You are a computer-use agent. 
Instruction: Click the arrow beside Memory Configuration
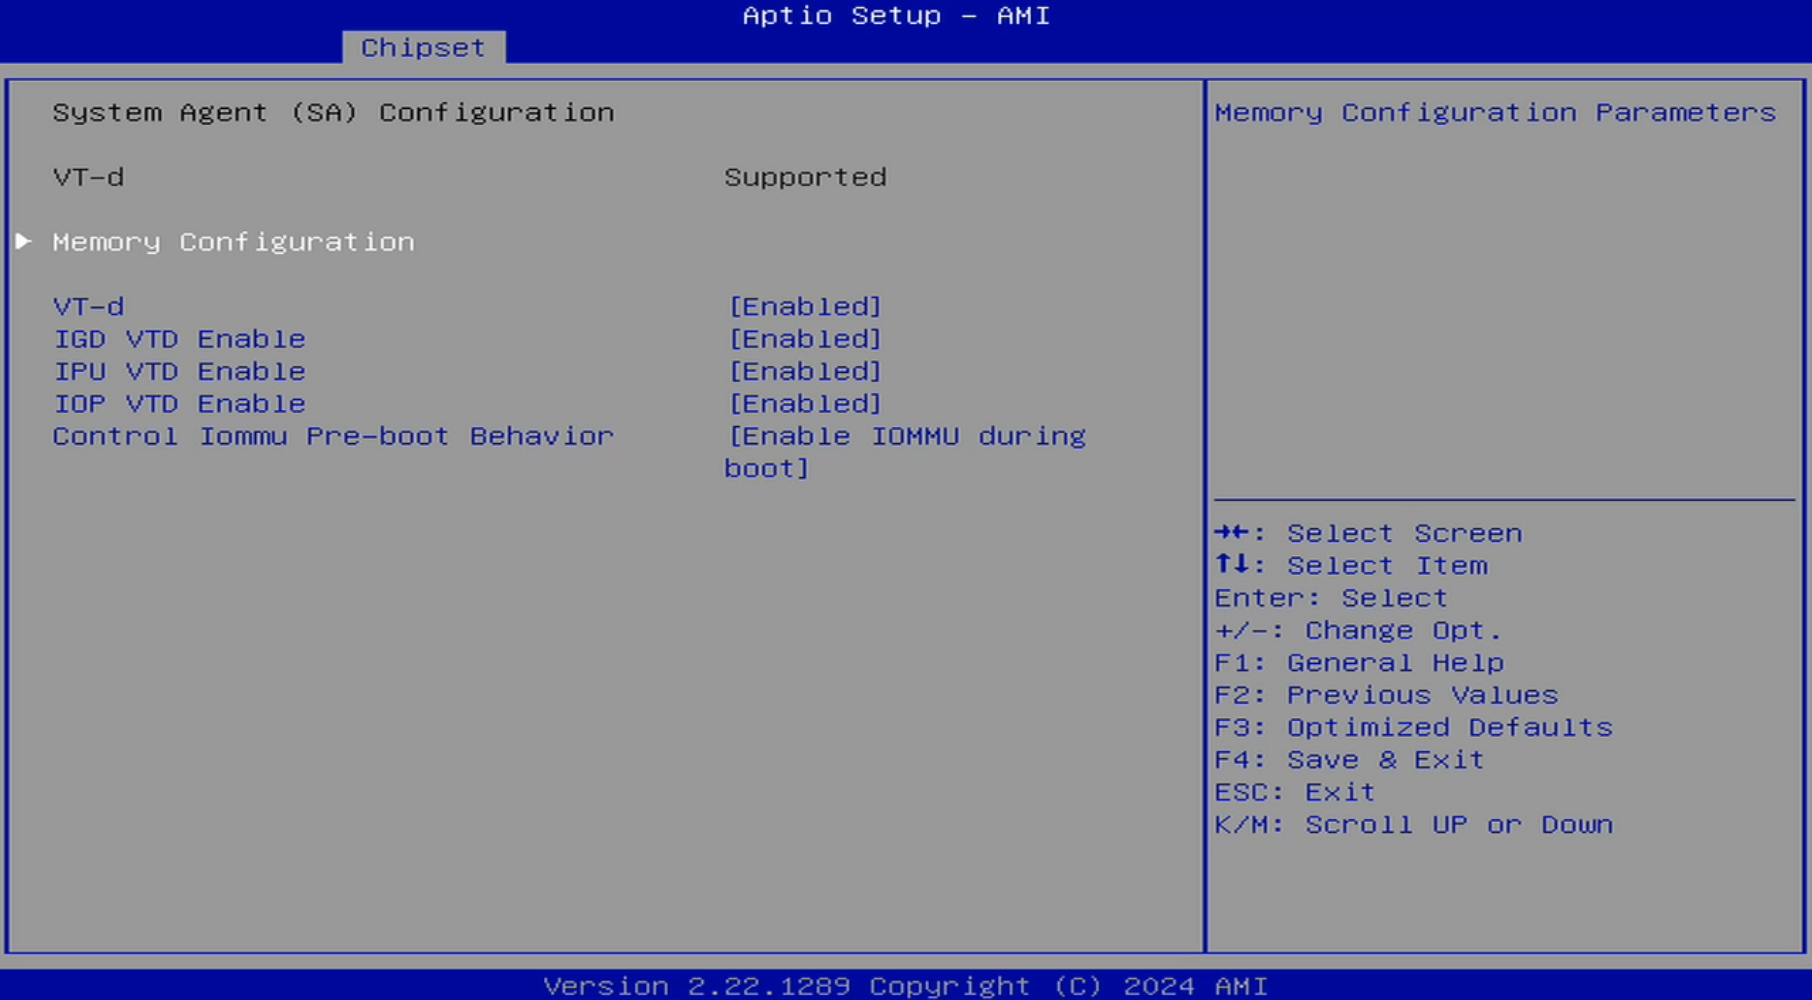(x=24, y=241)
